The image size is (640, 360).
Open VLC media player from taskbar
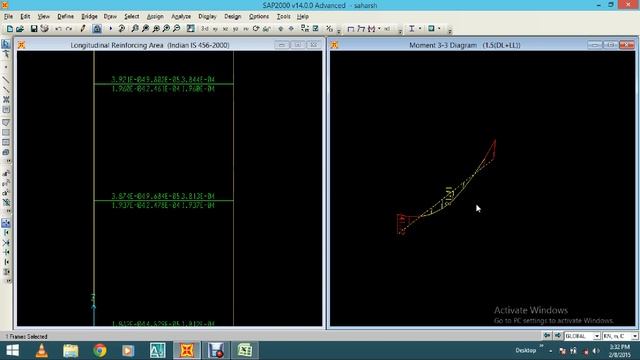click(x=41, y=350)
